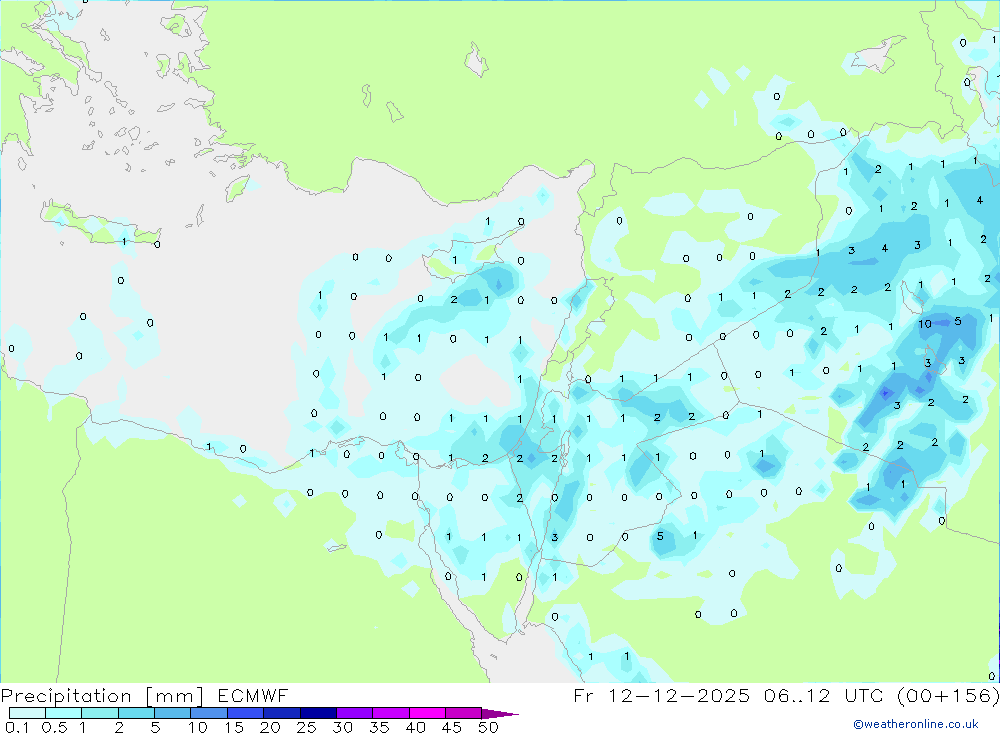This screenshot has height=733, width=1000.
Task: Select the legend label 45
Action: pos(452,727)
